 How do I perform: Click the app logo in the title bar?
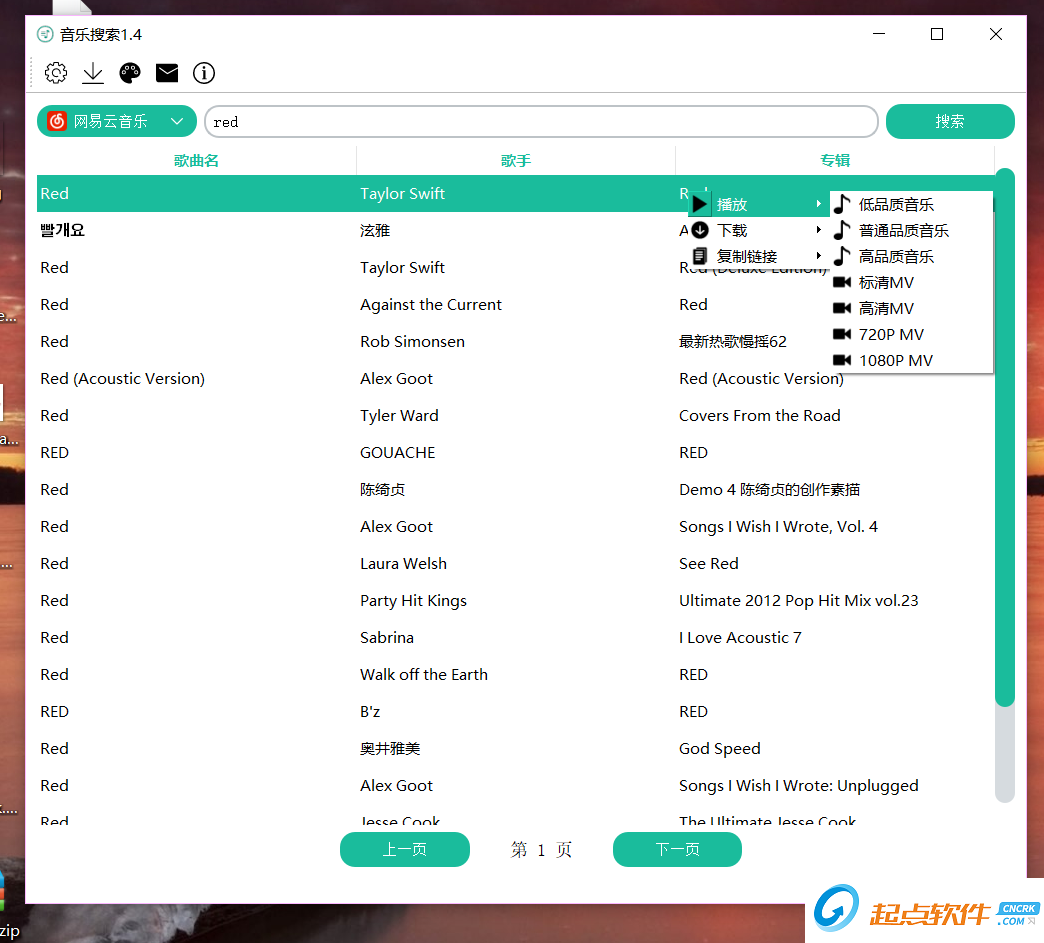(x=45, y=34)
